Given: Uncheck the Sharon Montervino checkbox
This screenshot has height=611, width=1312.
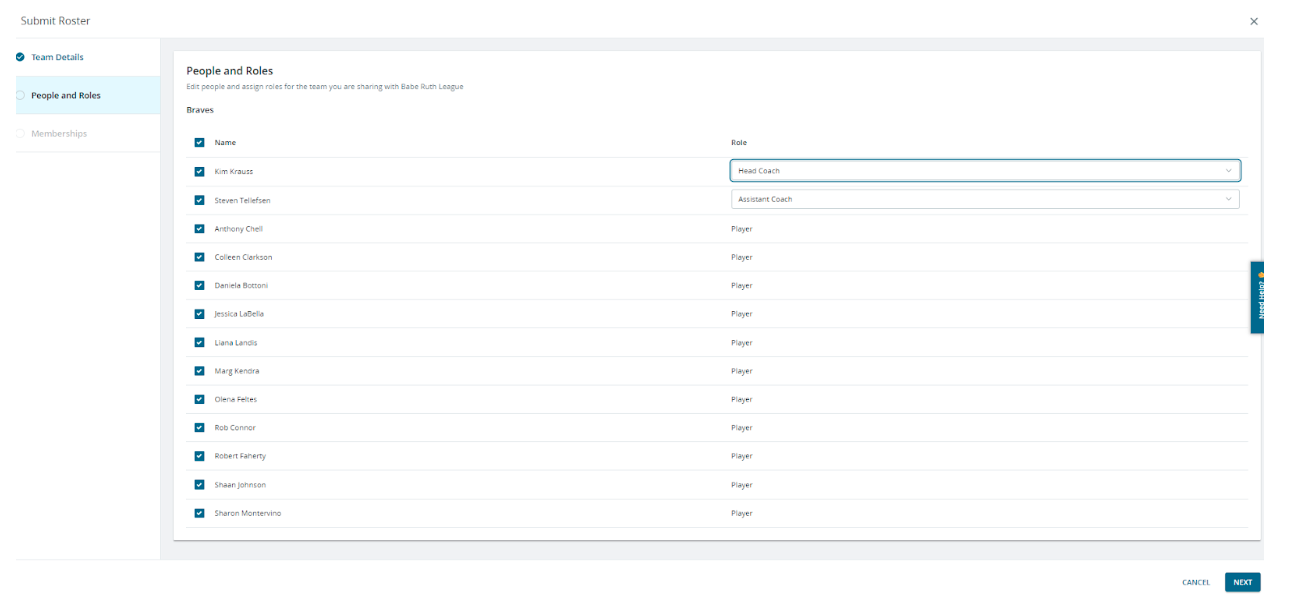Looking at the screenshot, I should (200, 513).
